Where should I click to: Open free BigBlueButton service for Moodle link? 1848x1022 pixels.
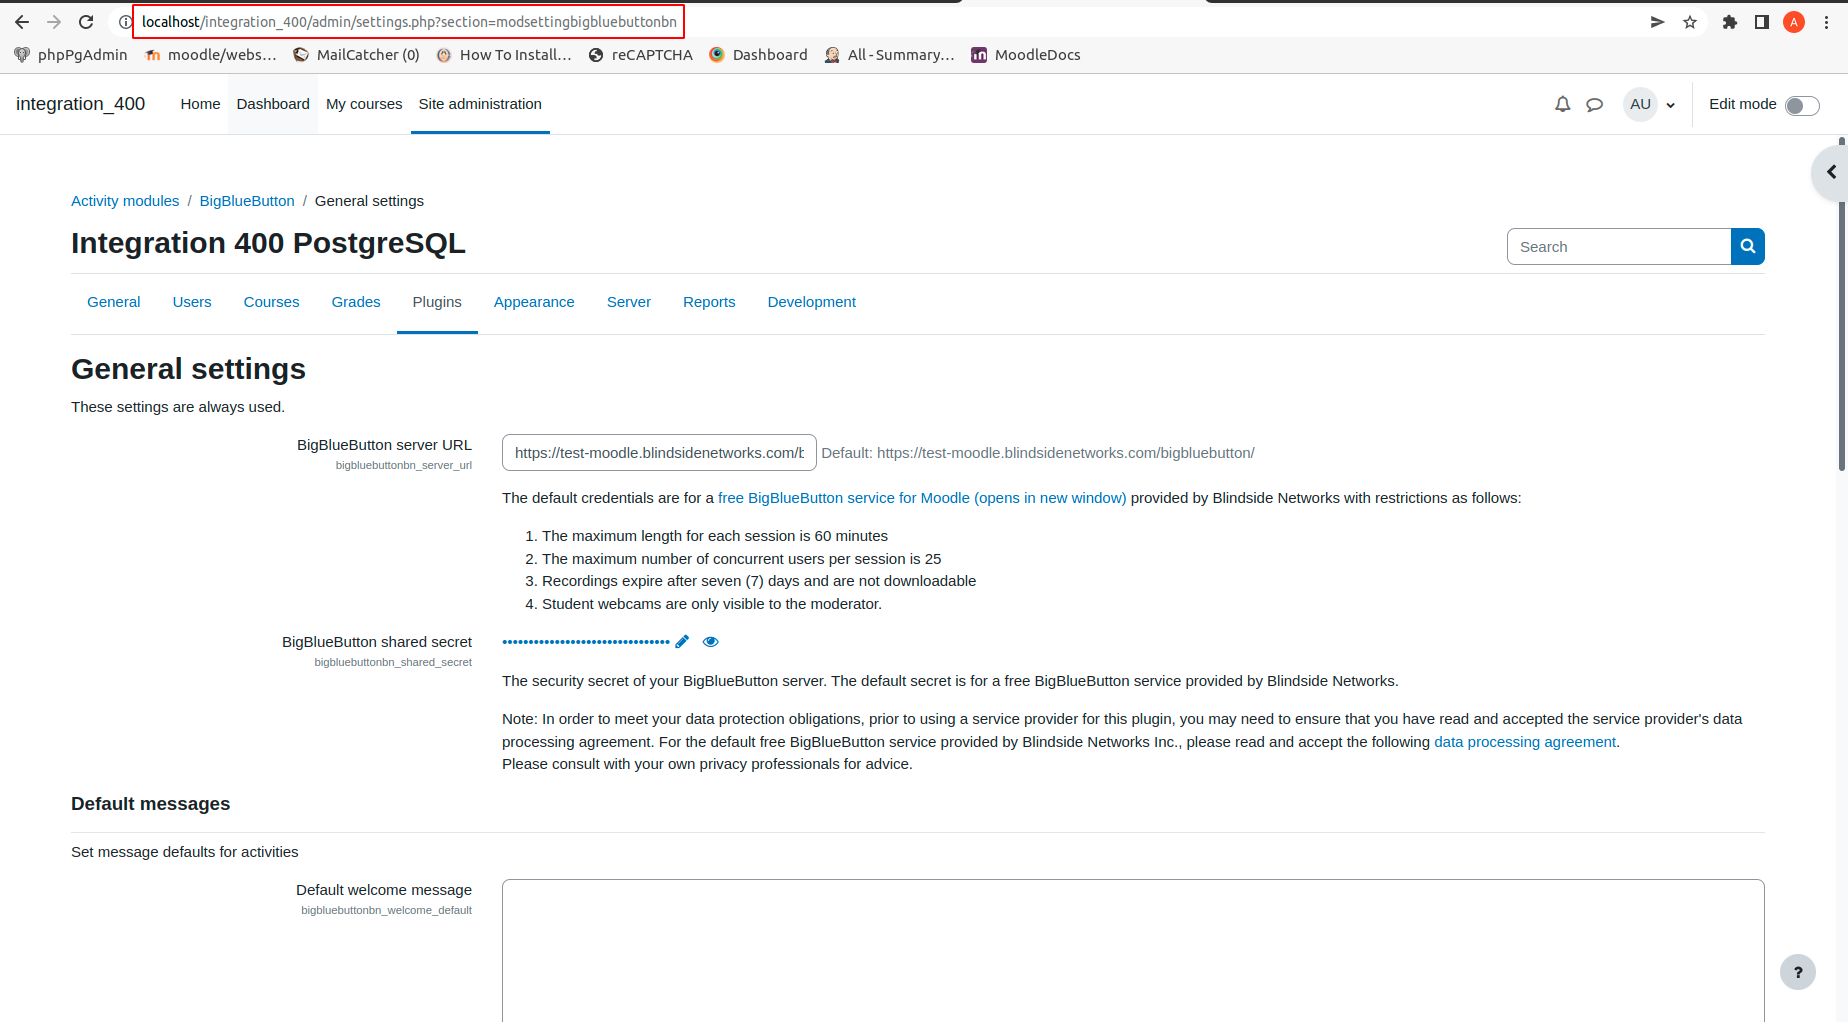922,498
